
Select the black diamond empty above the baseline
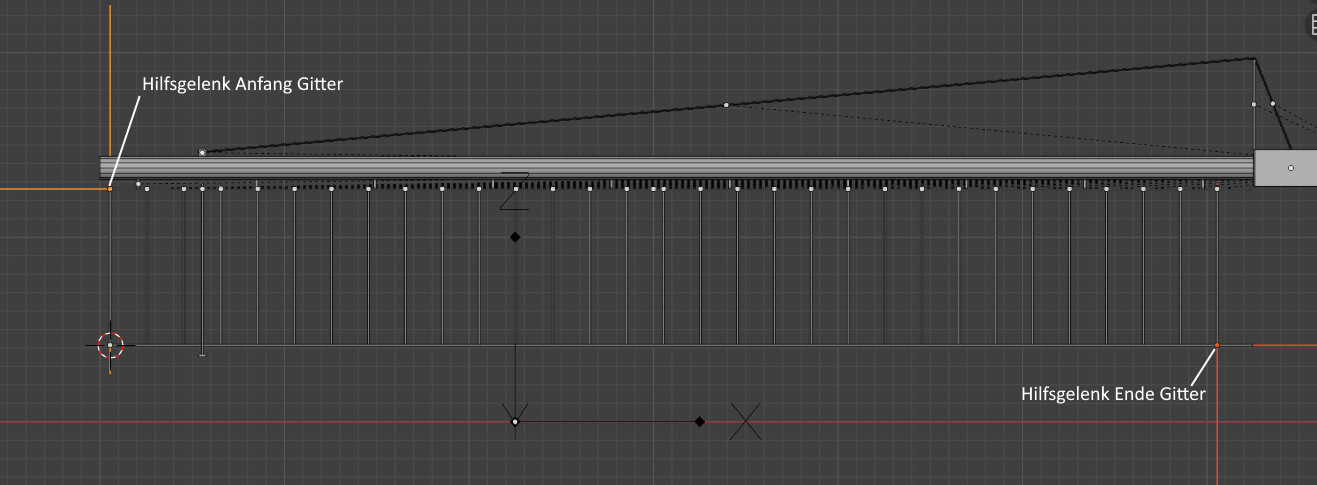(x=515, y=237)
